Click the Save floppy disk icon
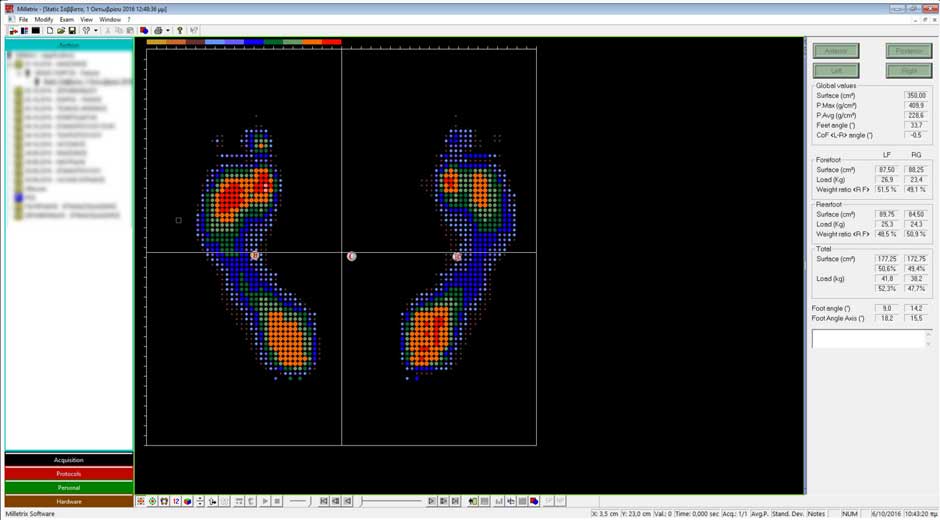 point(72,31)
